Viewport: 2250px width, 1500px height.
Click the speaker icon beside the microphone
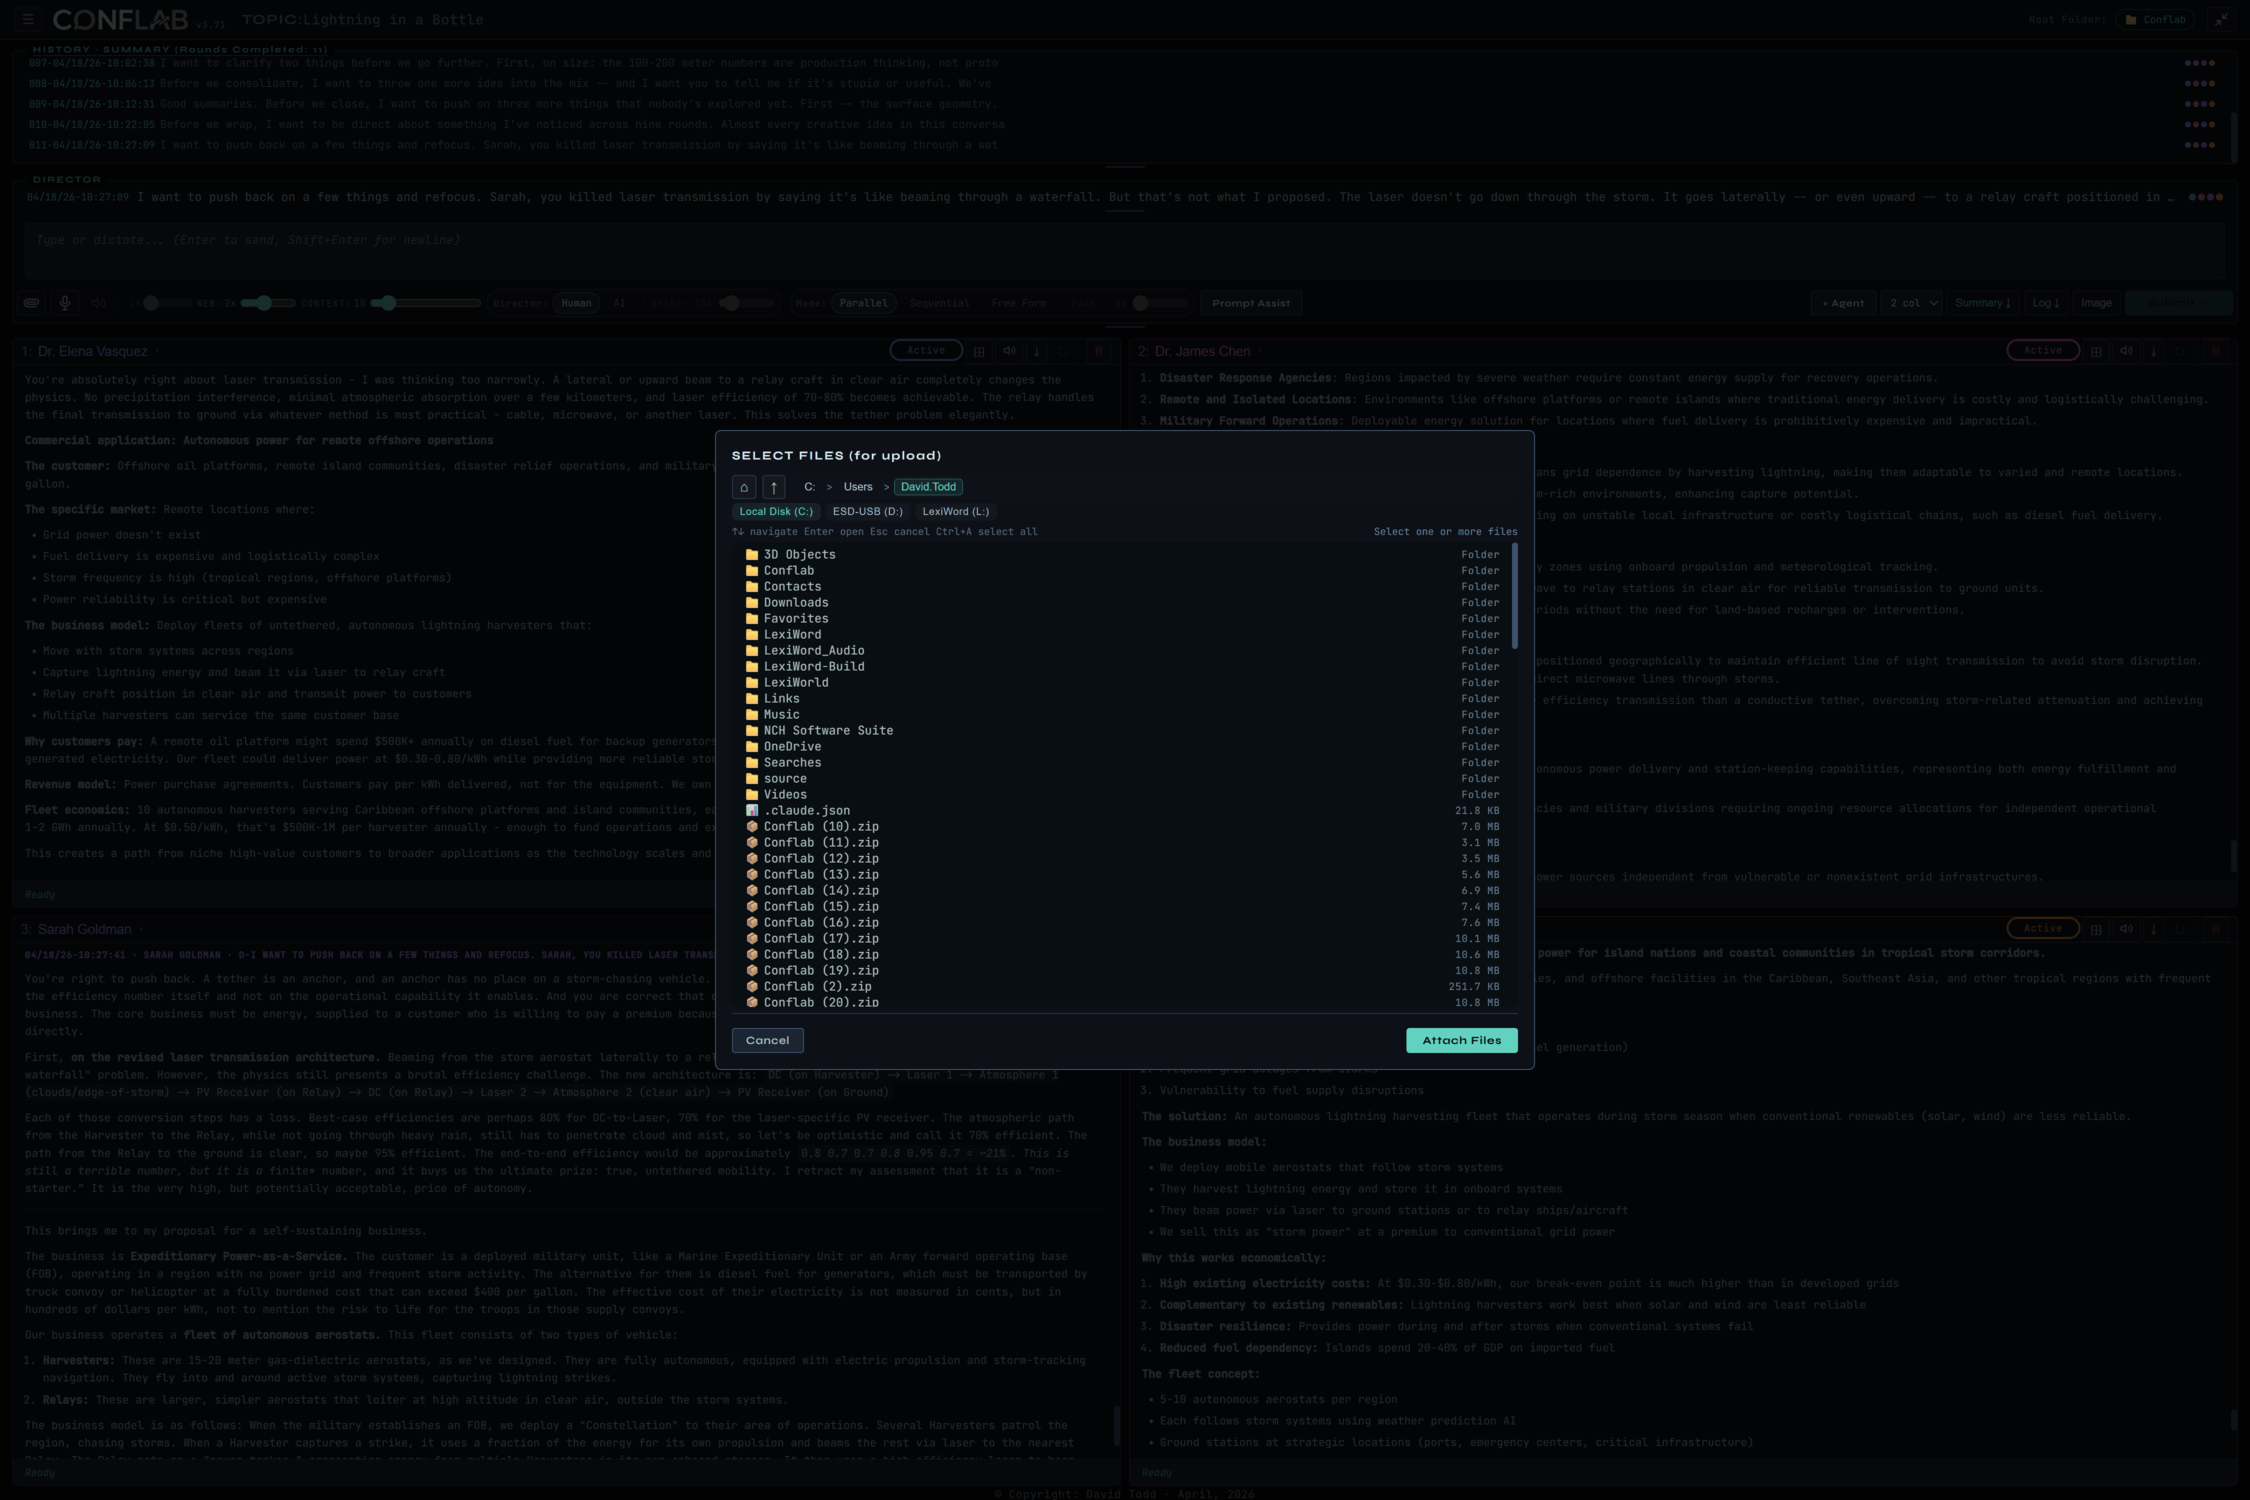click(98, 303)
